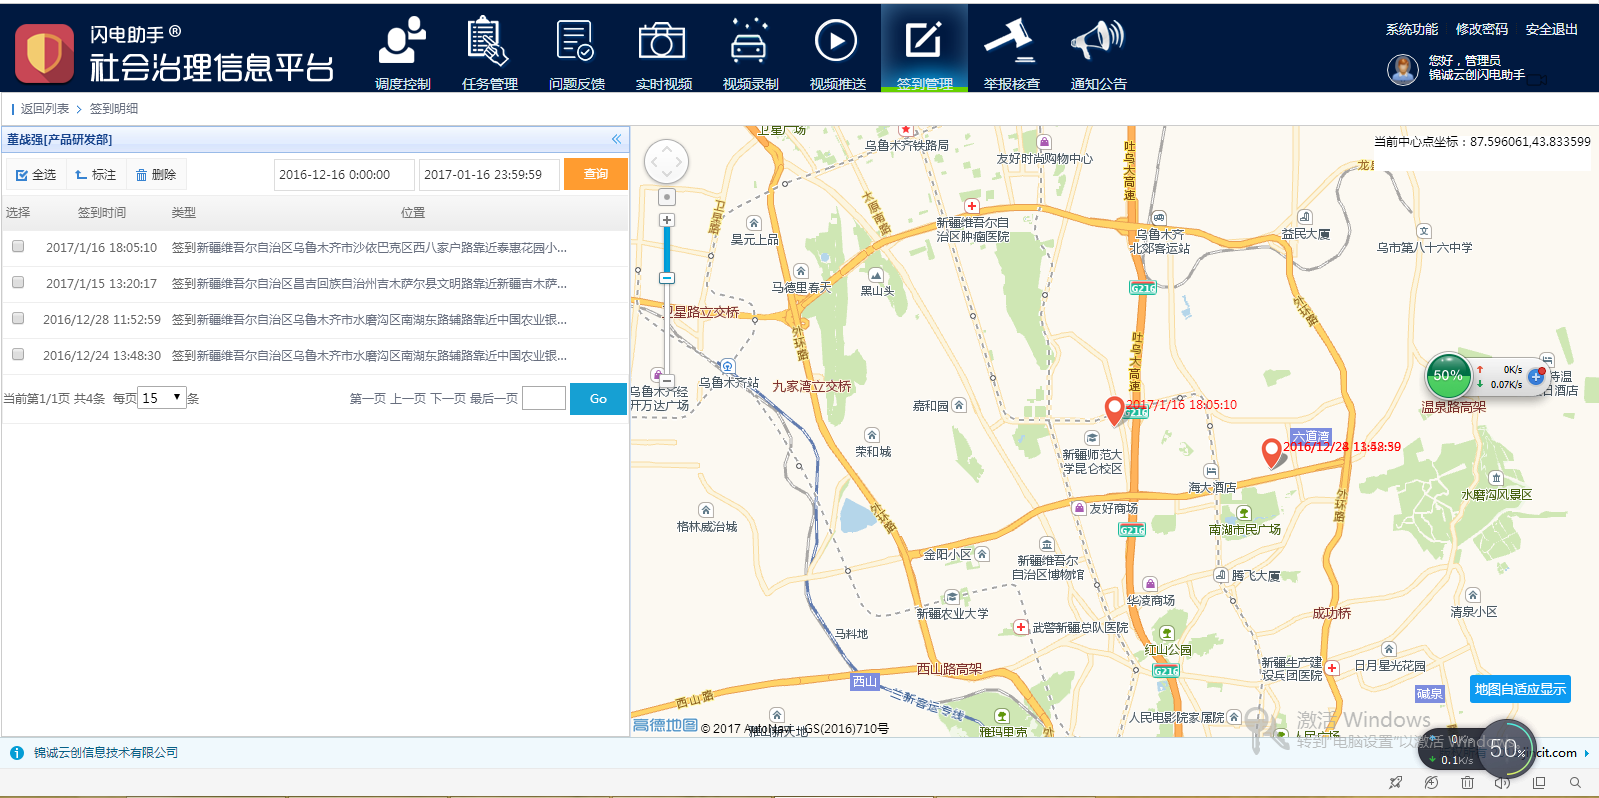
Task: Open the 任务管理 task management icon
Action: [489, 44]
